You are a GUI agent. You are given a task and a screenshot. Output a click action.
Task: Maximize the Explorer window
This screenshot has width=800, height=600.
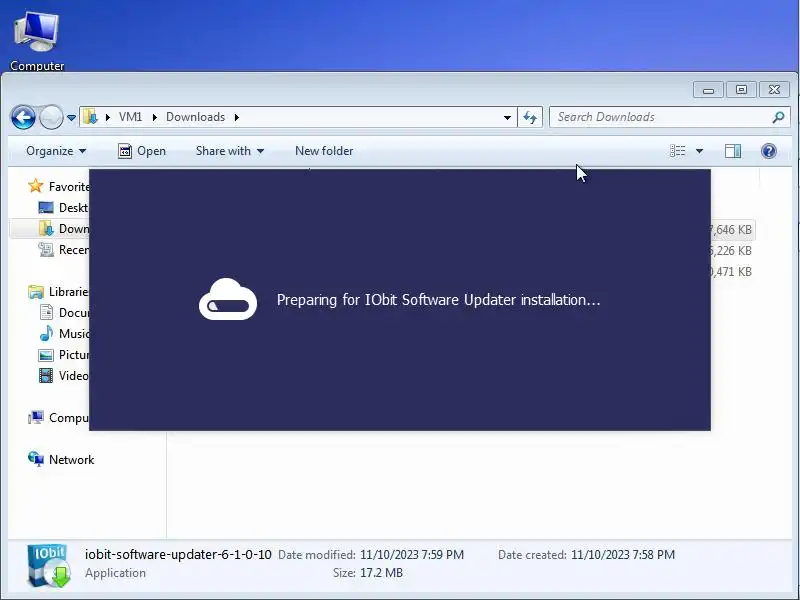click(741, 90)
